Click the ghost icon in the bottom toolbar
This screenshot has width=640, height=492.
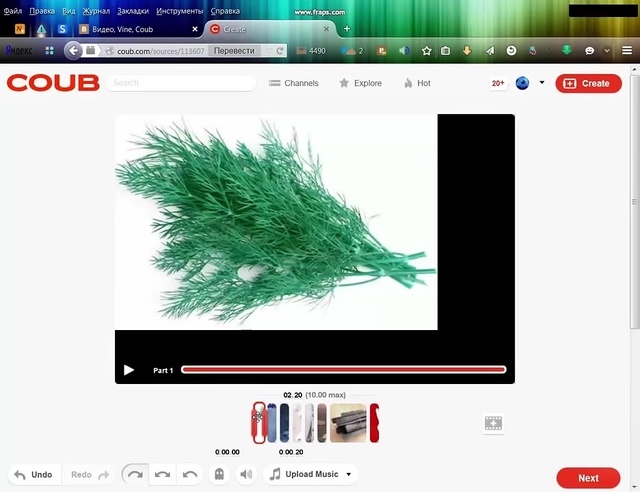tap(219, 474)
